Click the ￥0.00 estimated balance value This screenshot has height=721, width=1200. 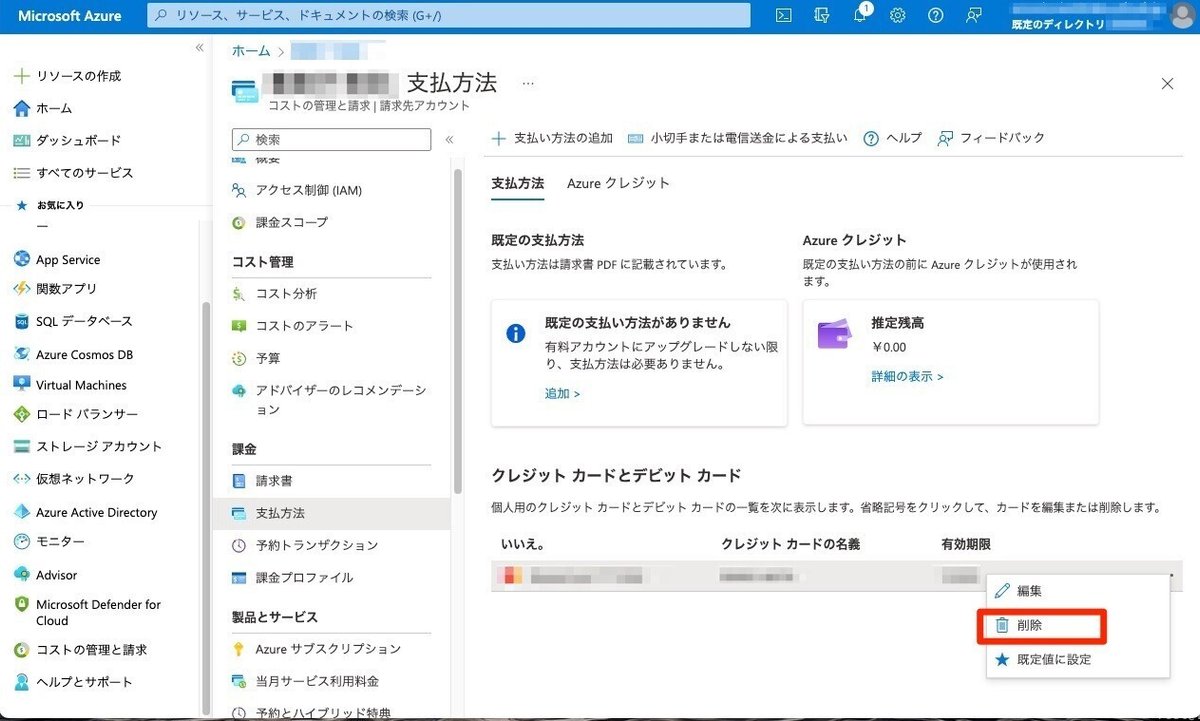pos(889,348)
